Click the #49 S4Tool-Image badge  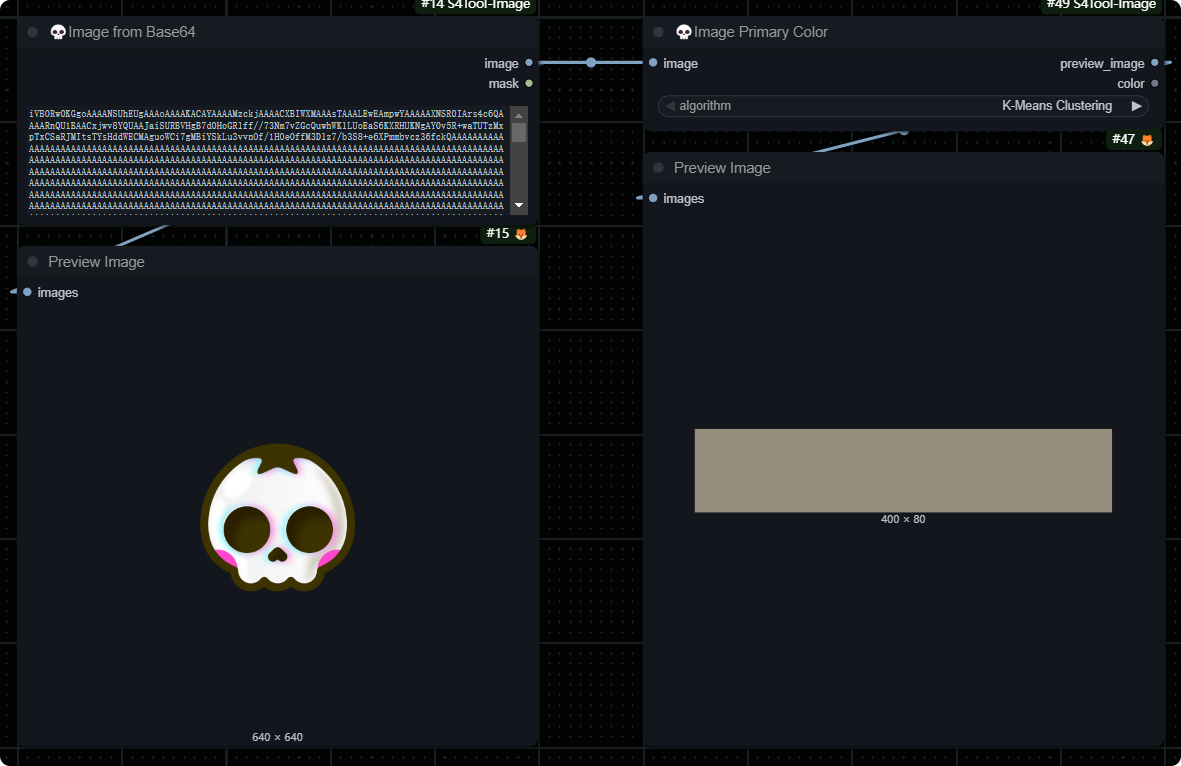1101,5
